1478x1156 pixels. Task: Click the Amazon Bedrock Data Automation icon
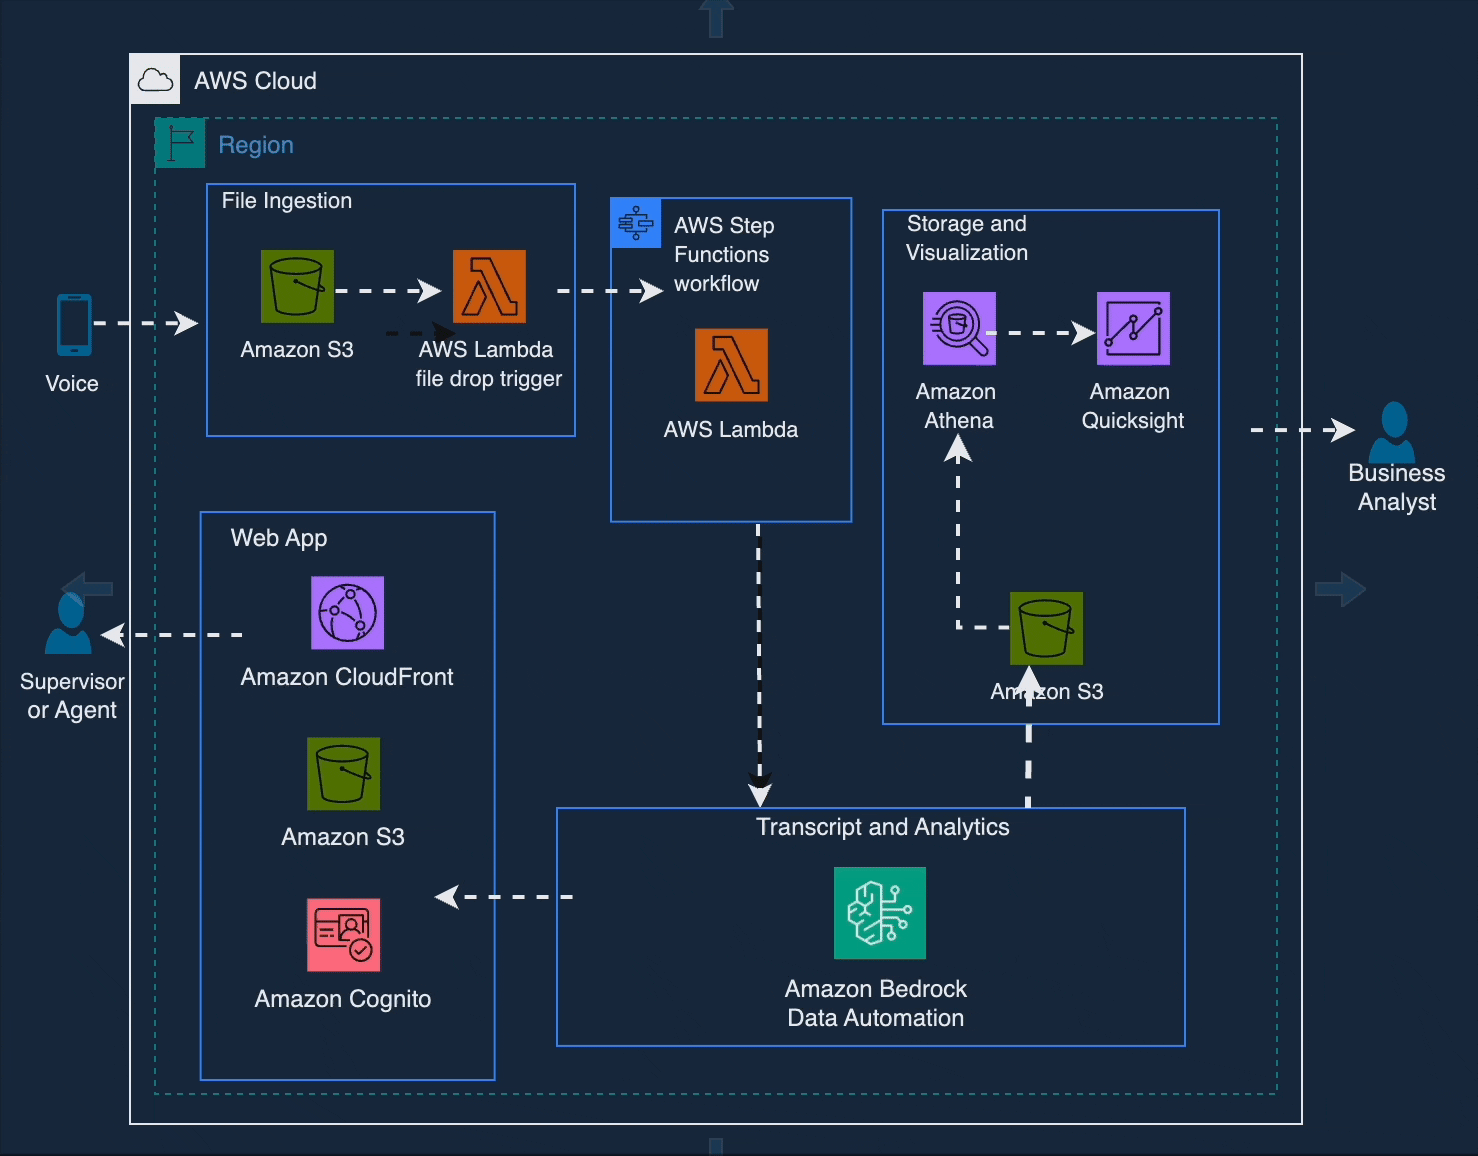pos(880,913)
